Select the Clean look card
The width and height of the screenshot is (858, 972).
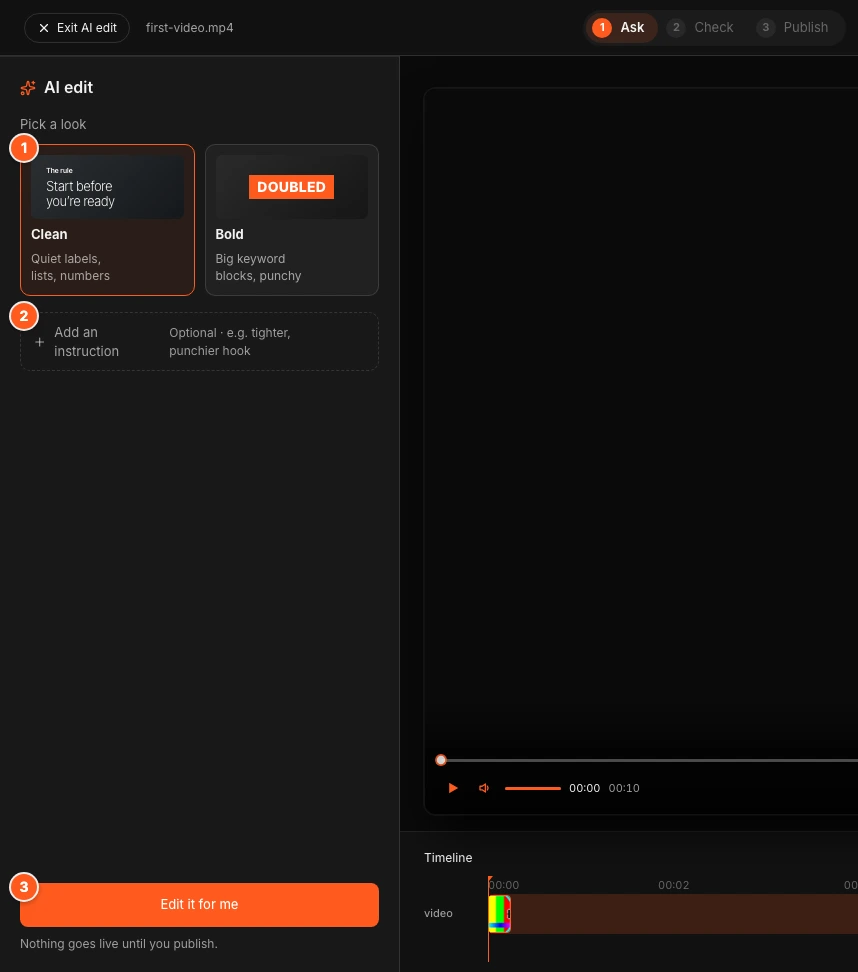[107, 220]
